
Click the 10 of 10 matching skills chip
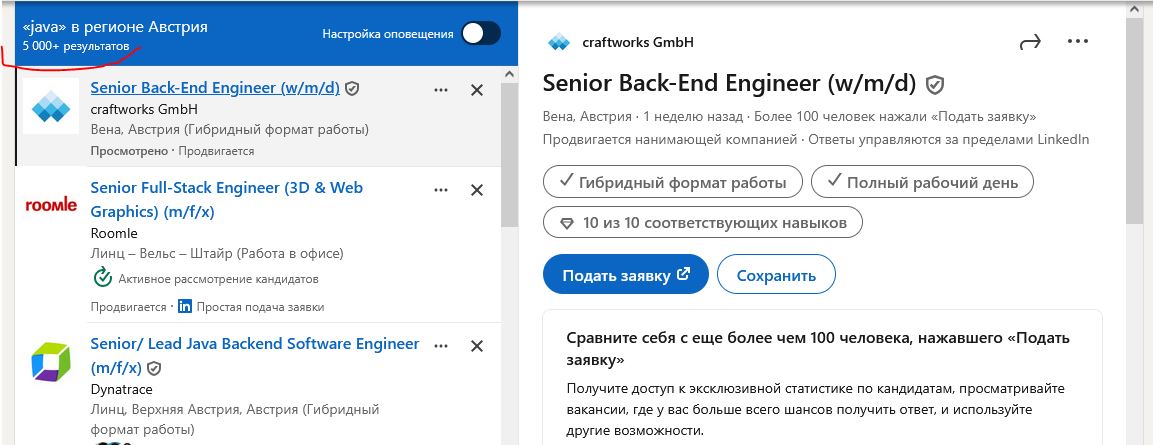coord(703,222)
